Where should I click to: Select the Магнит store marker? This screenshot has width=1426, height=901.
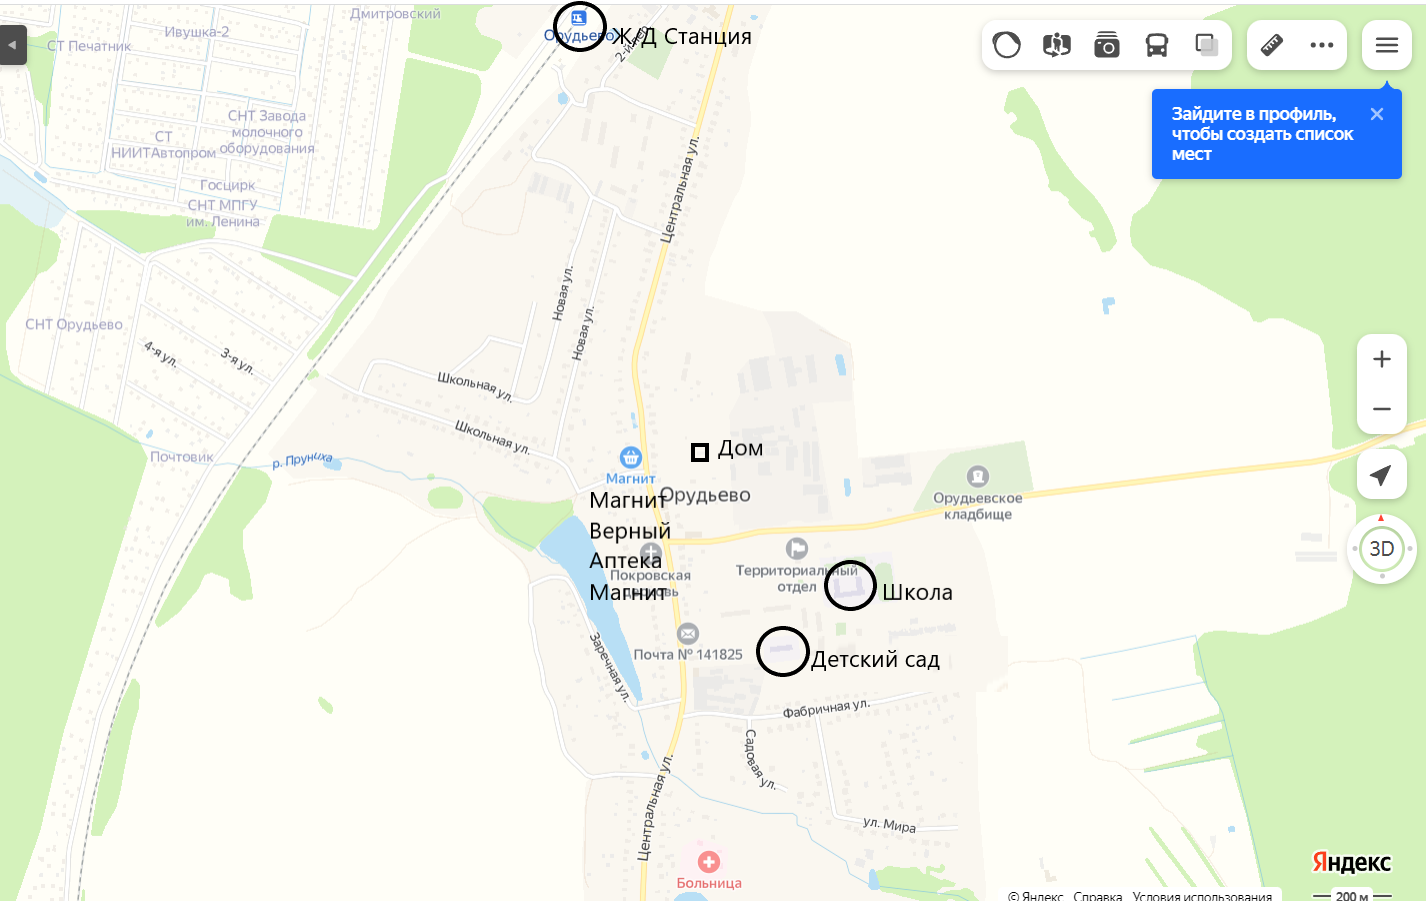click(x=631, y=457)
